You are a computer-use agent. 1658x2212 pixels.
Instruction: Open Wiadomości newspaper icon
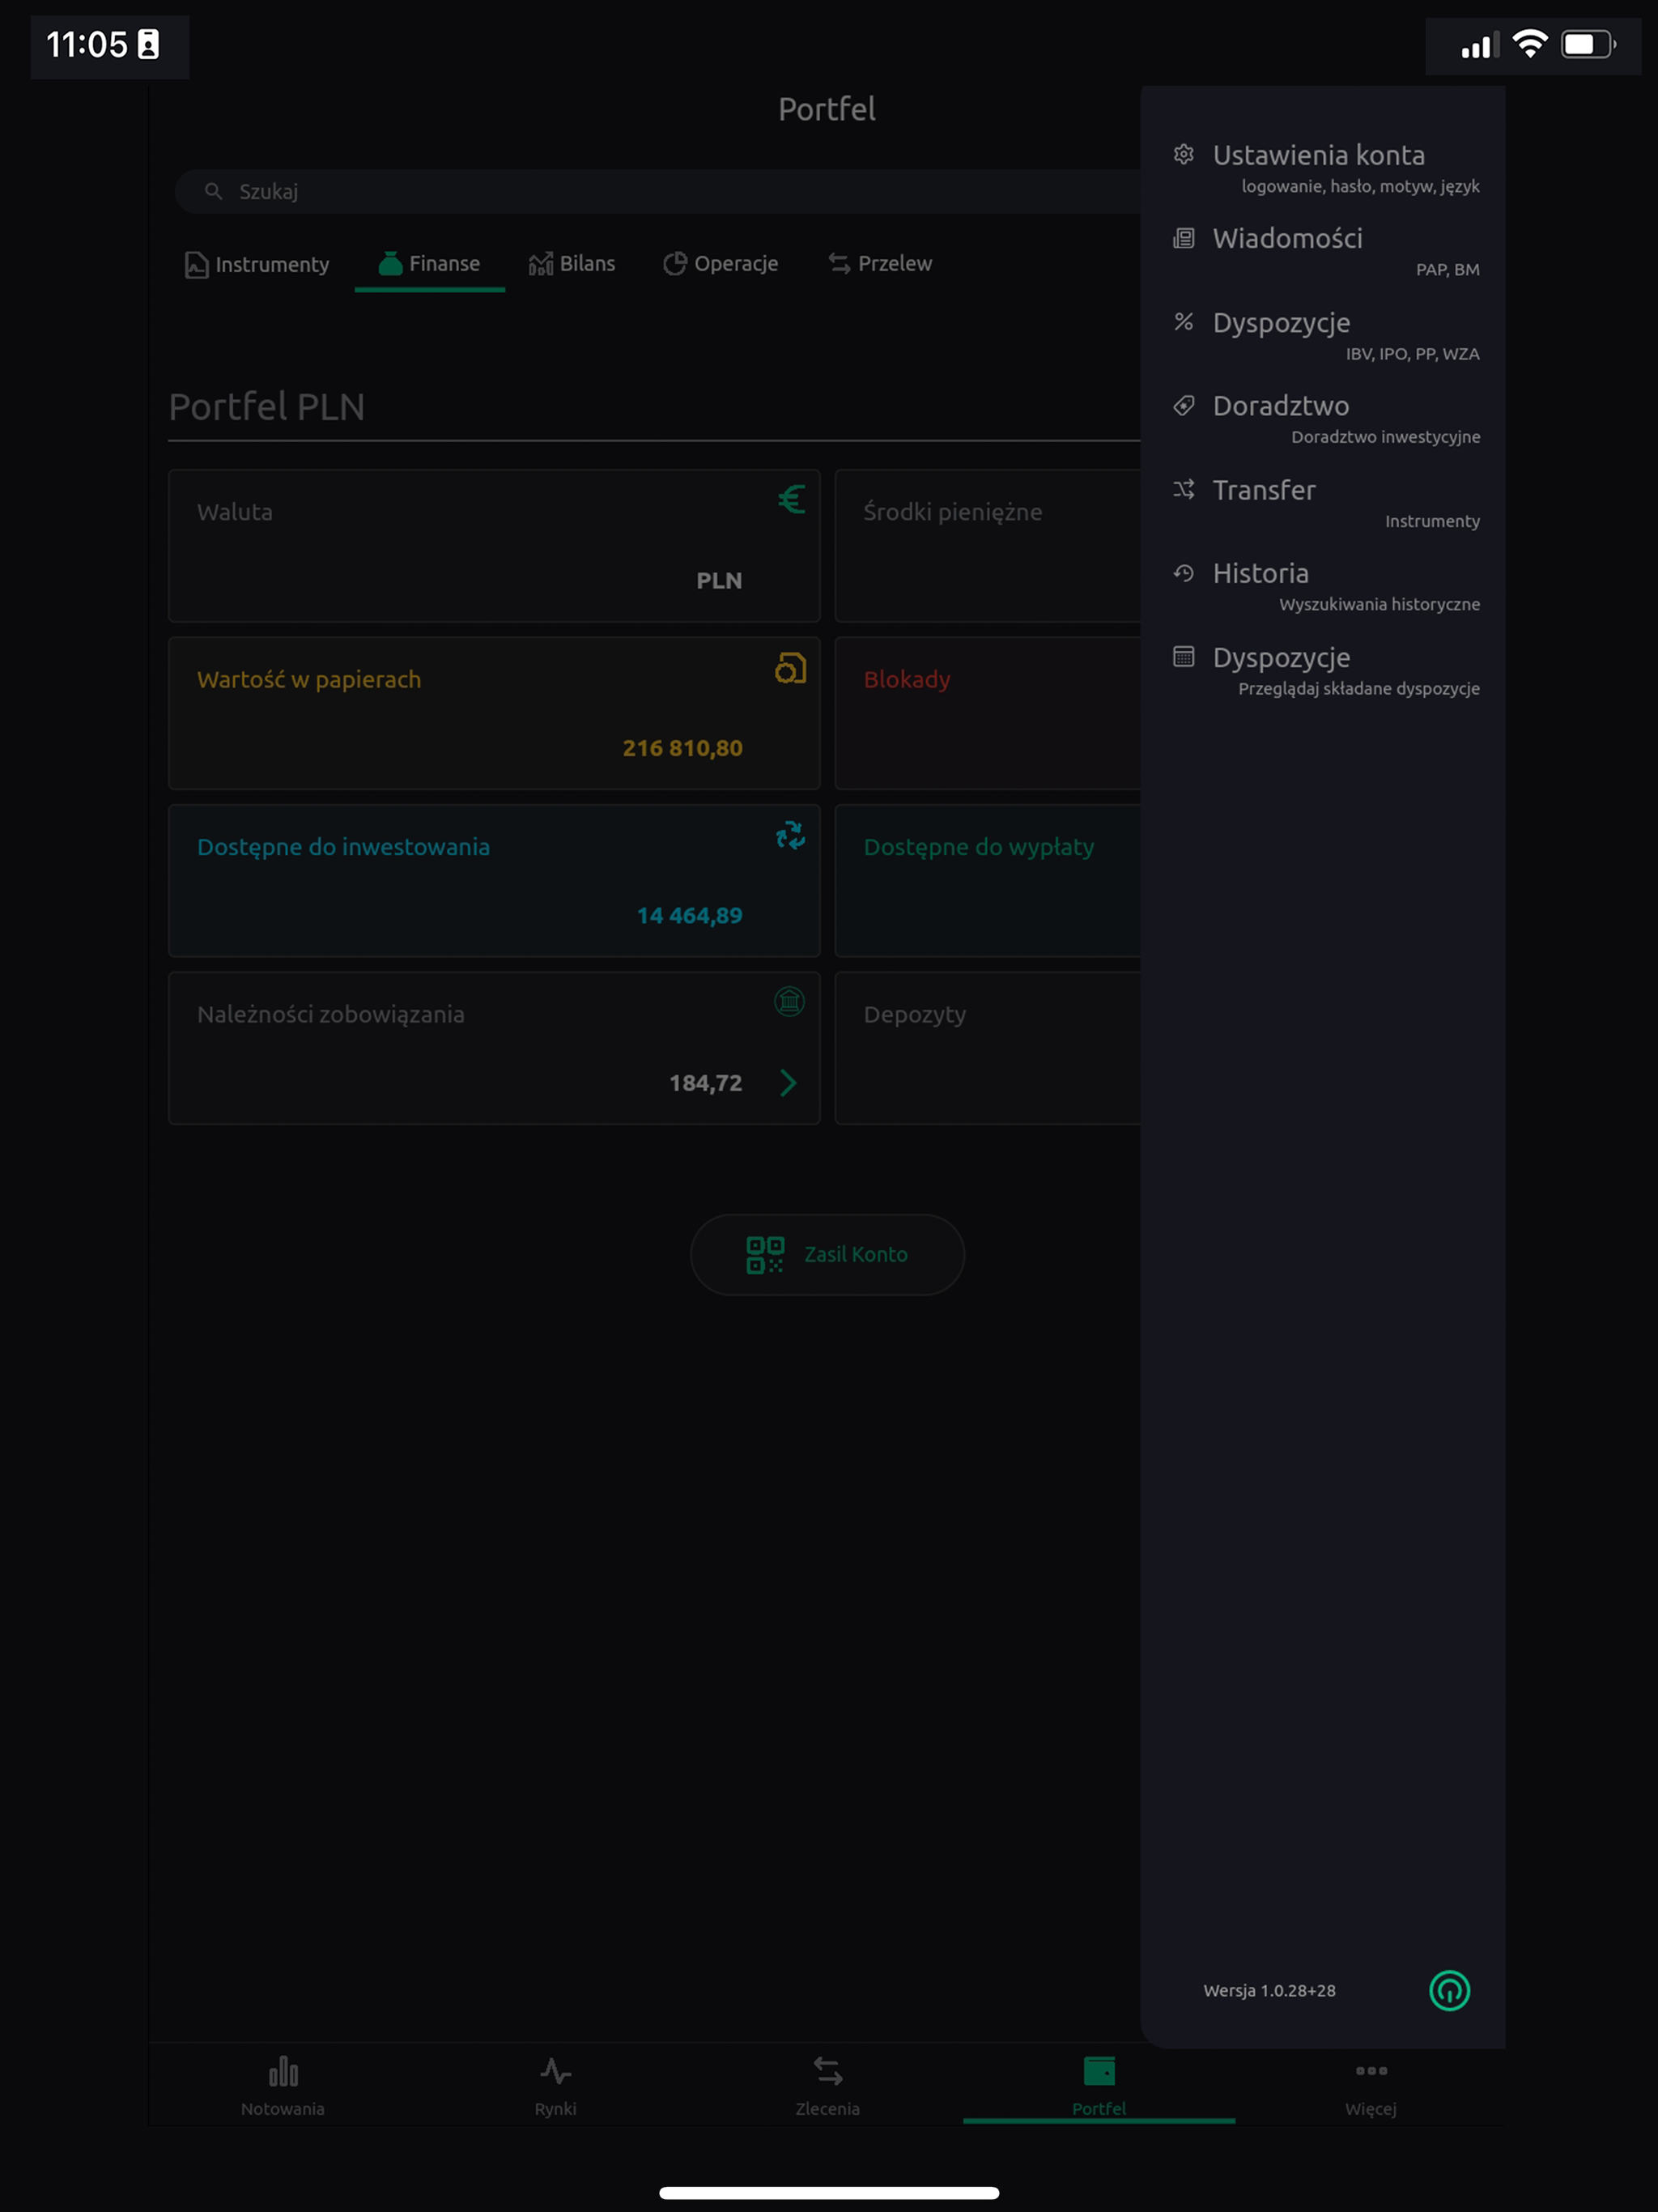[1183, 238]
